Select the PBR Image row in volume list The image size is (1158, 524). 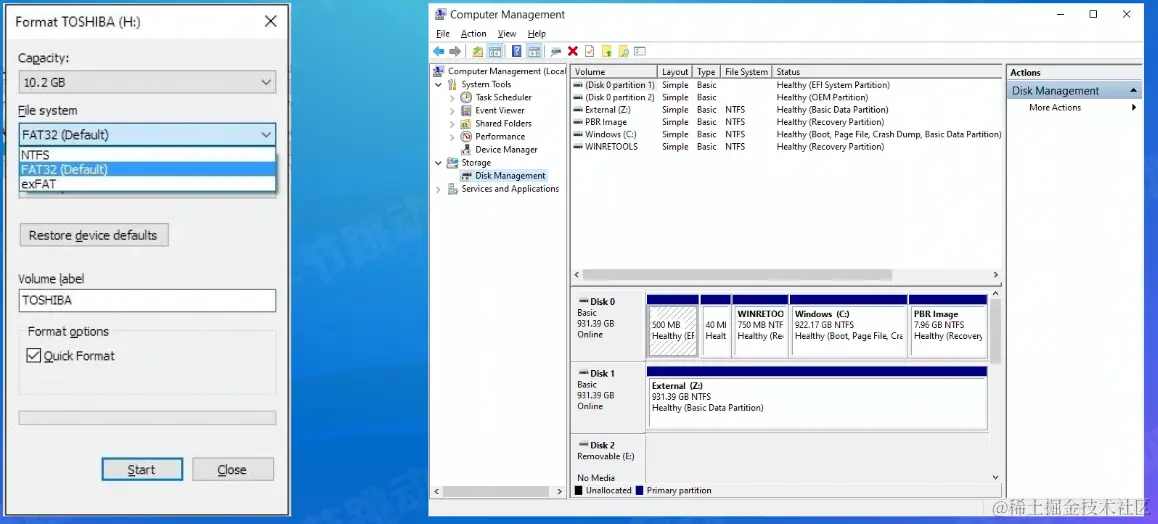[x=787, y=122]
